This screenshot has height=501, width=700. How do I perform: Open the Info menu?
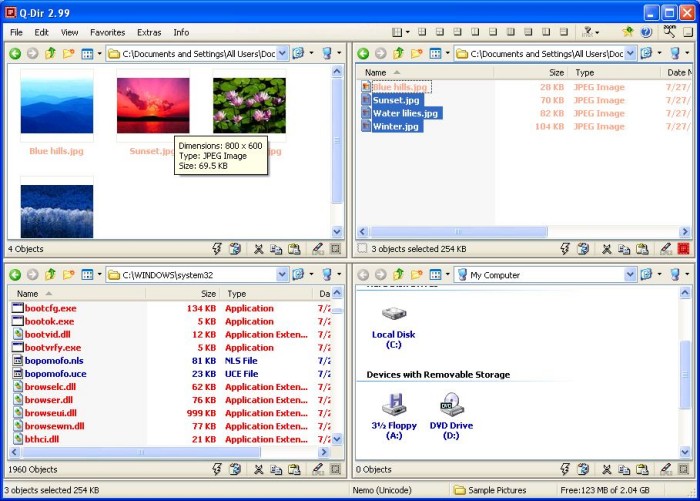(x=181, y=32)
